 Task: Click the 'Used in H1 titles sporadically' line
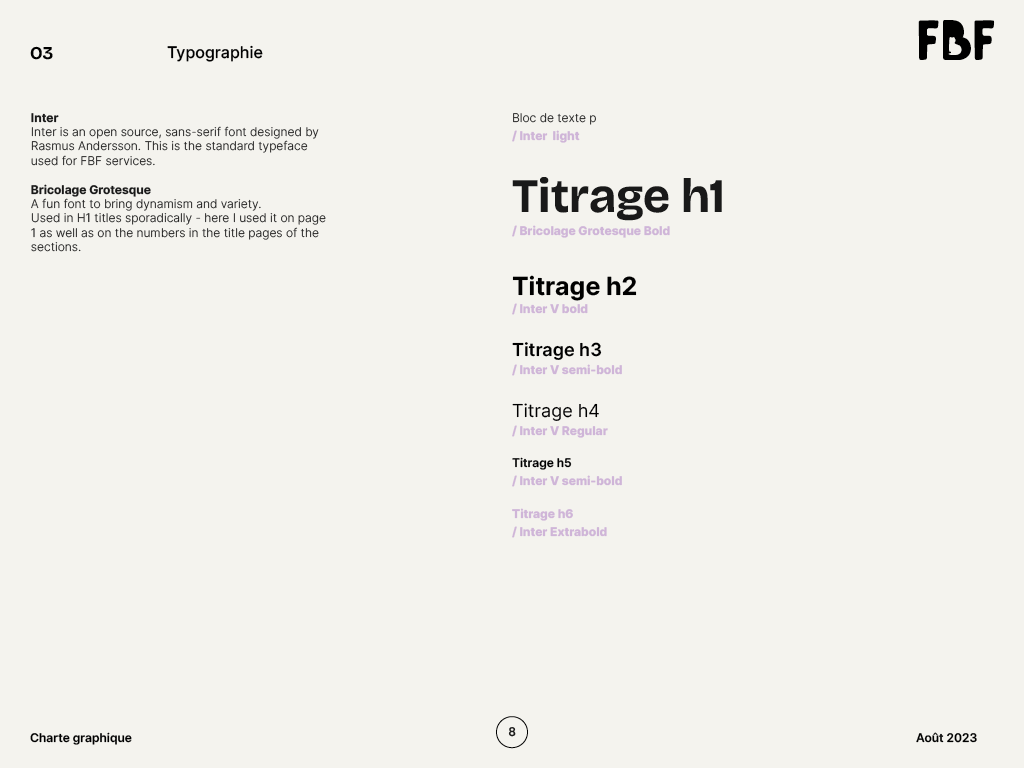[178, 218]
